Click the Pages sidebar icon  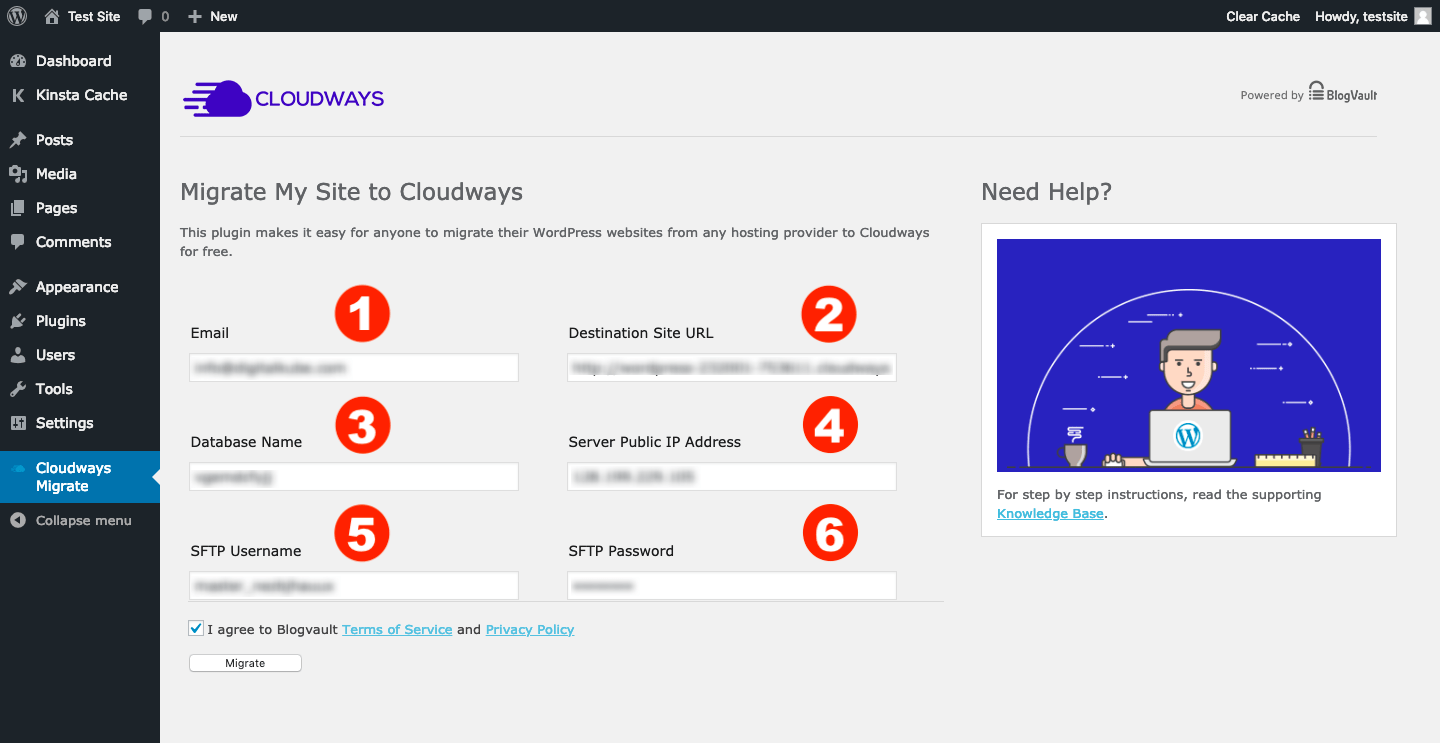coord(17,207)
